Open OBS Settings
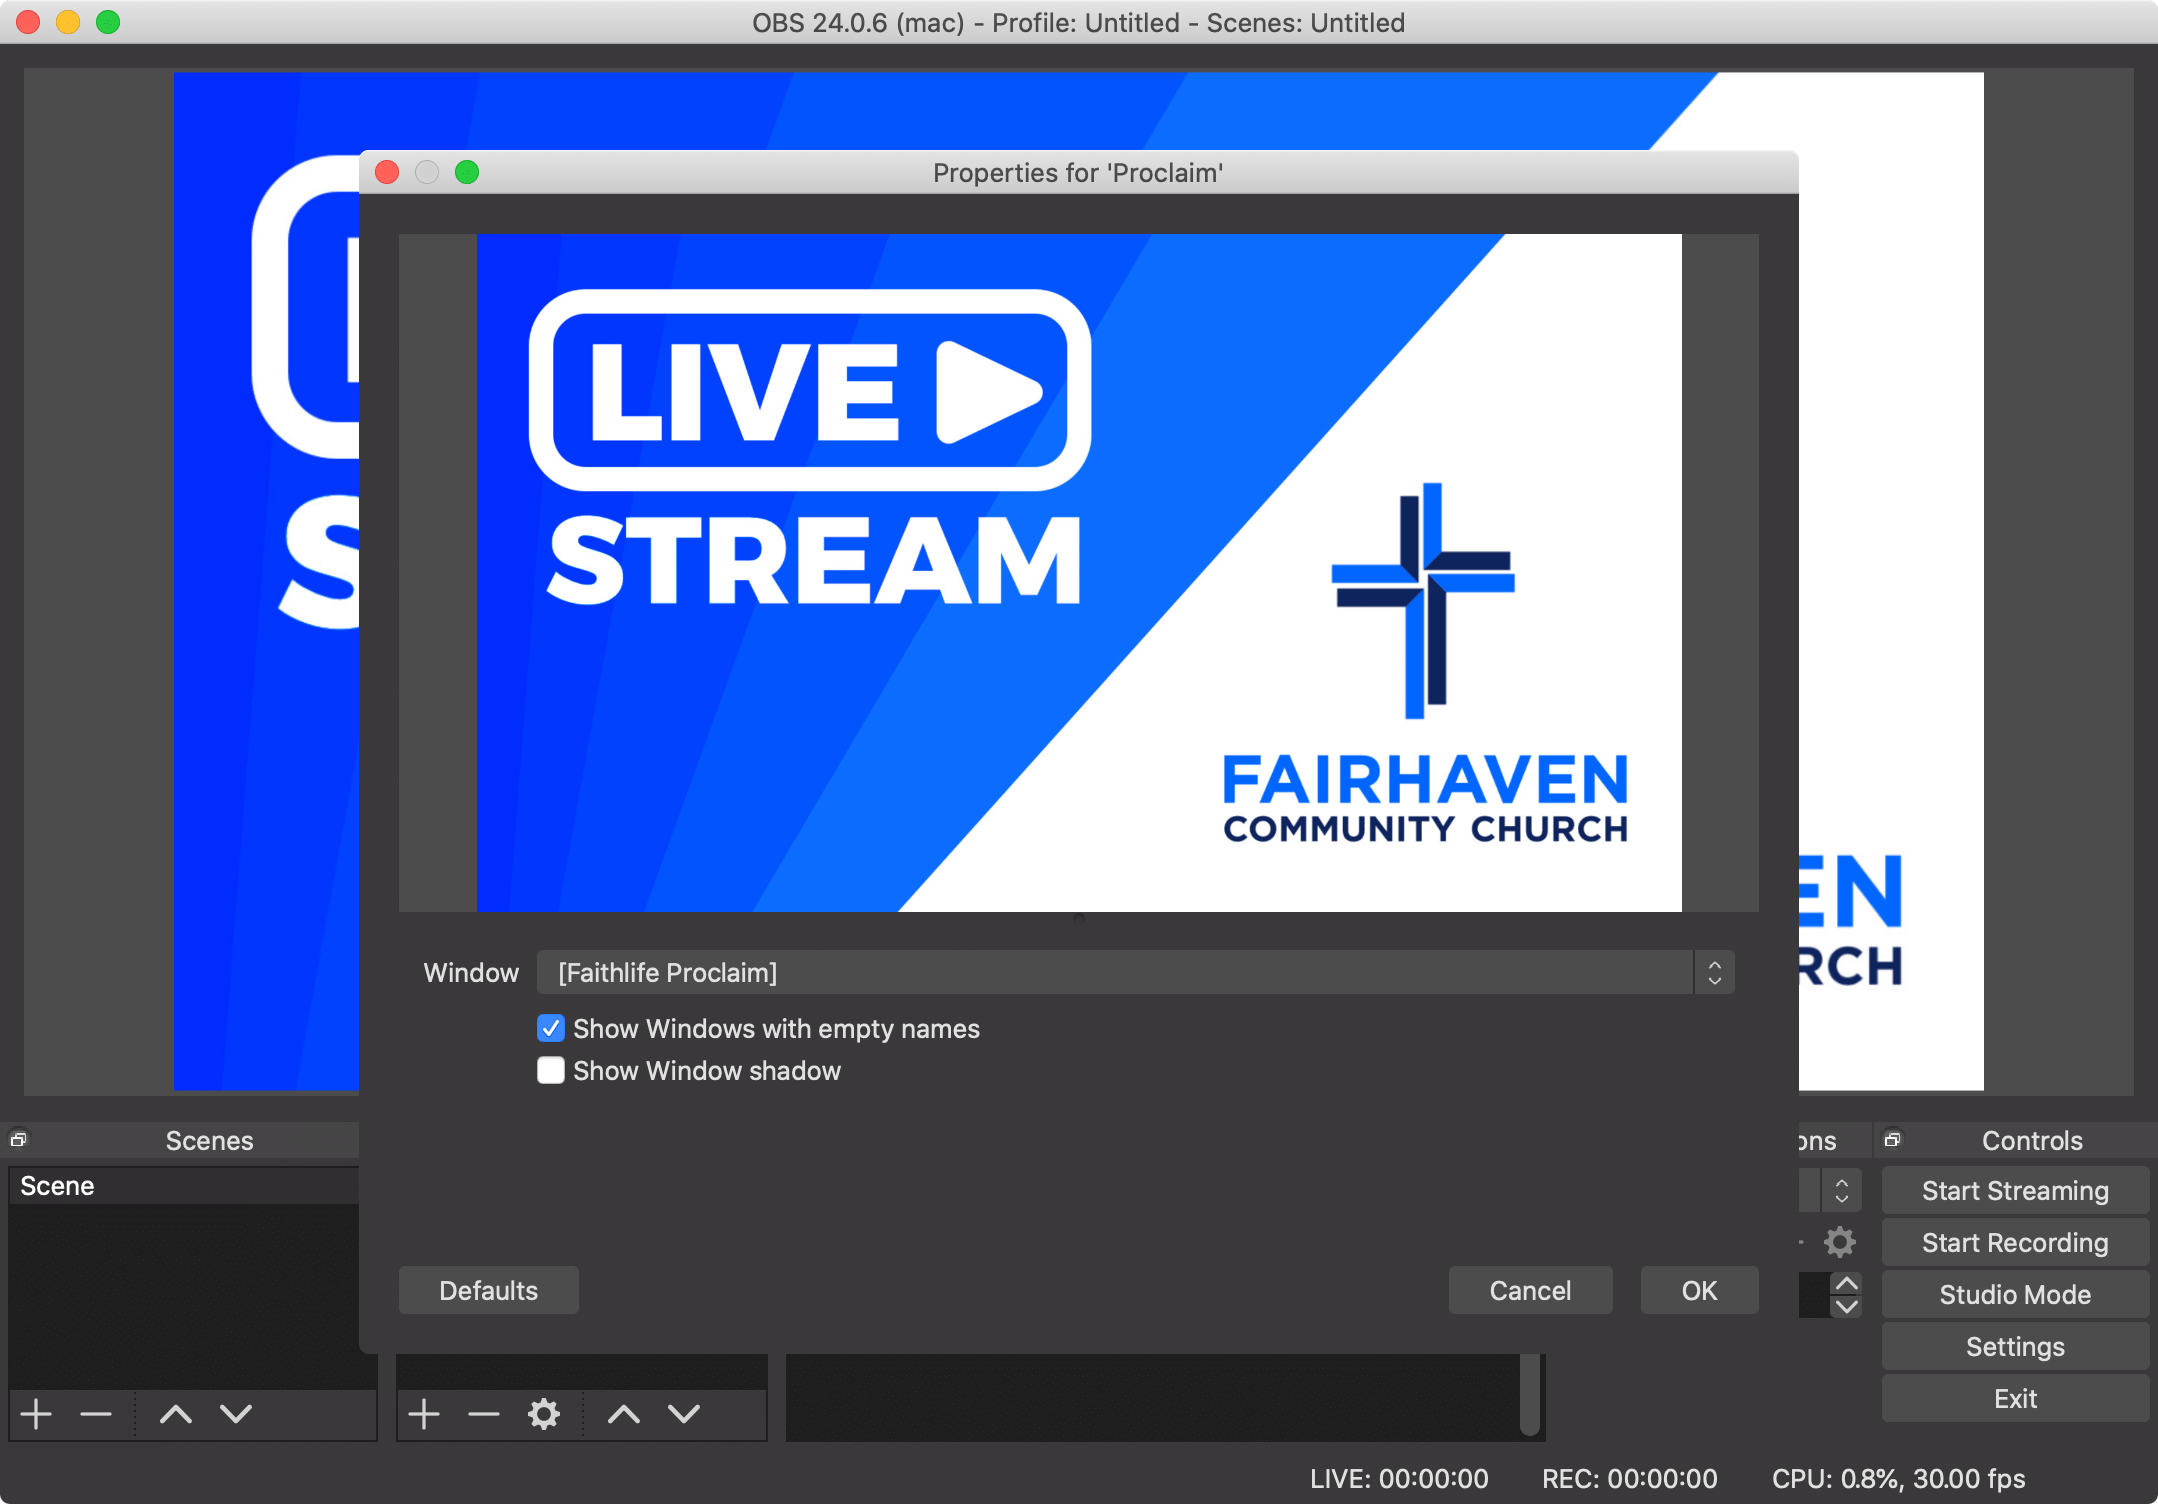2158x1504 pixels. tap(2015, 1346)
